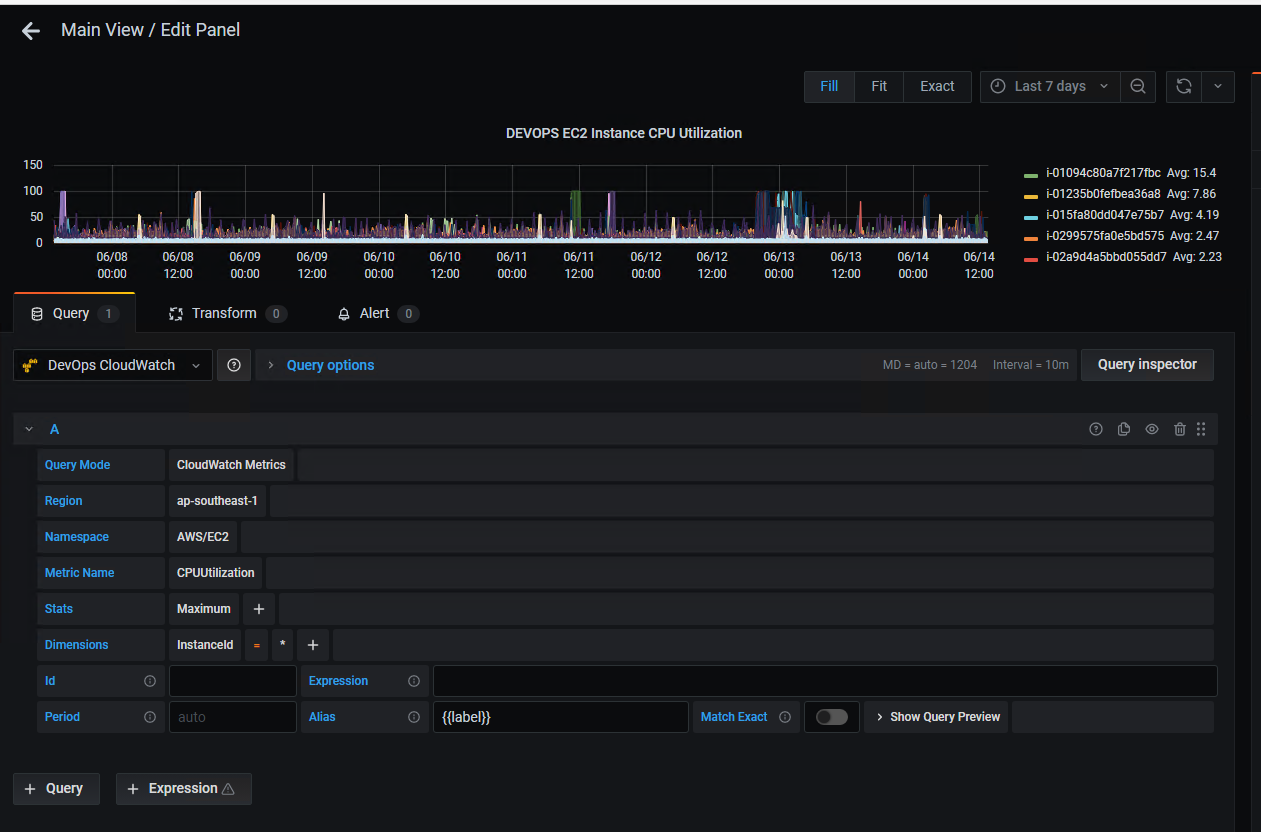Collapse query A row
Viewport: 1261px width, 832px height.
(29, 429)
